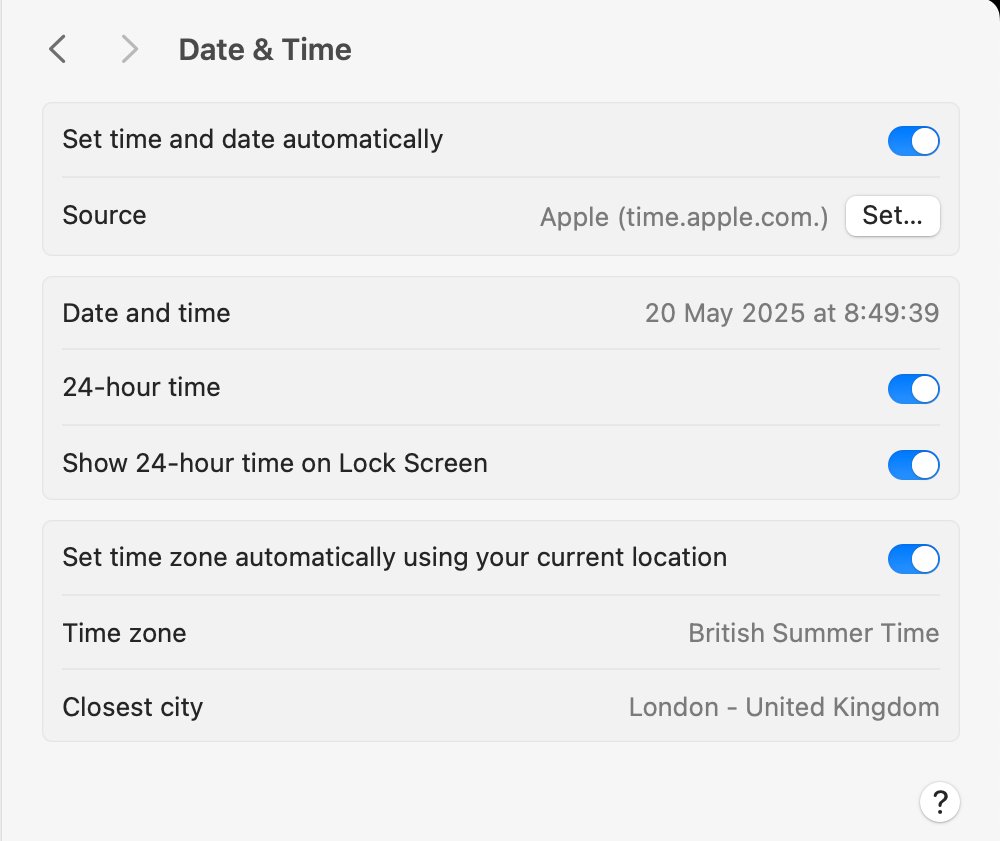Click British Summer Time value
Viewport: 1000px width, 841px height.
coord(813,633)
